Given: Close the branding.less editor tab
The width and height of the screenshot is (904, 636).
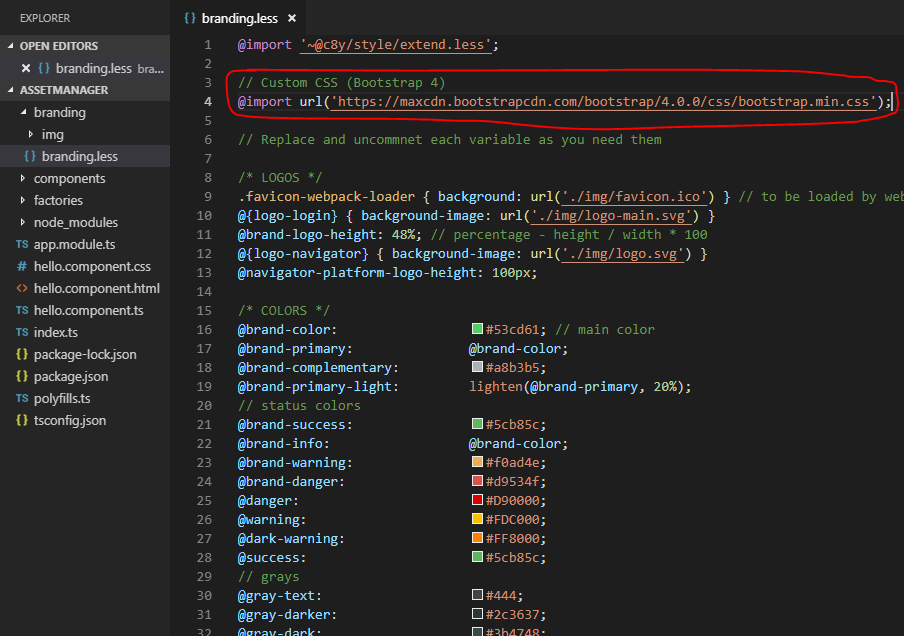Looking at the screenshot, I should pos(291,19).
